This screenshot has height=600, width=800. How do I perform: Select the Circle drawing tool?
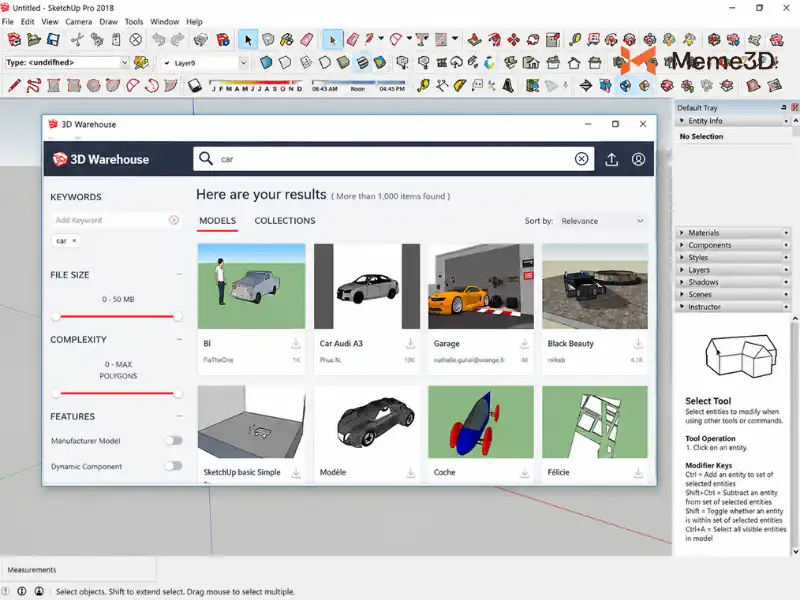(x=93, y=85)
